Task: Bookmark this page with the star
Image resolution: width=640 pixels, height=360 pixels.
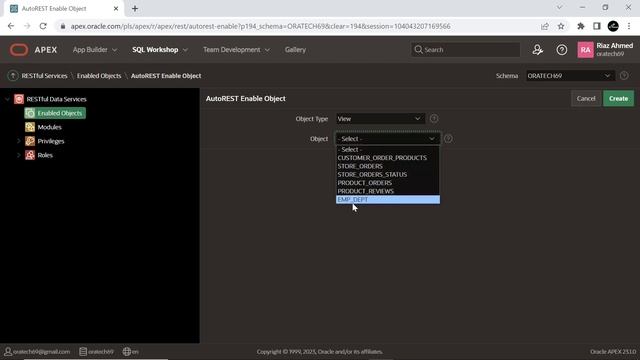Action: (561, 26)
